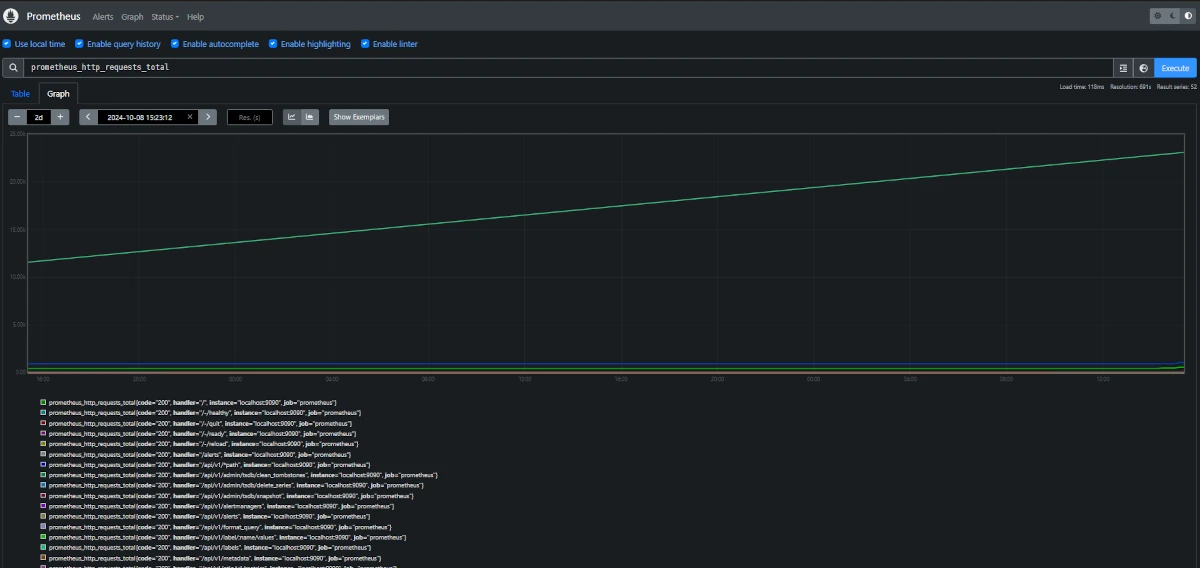Clear the end time value
Screen dimensions: 1200x568
[x=190, y=117]
